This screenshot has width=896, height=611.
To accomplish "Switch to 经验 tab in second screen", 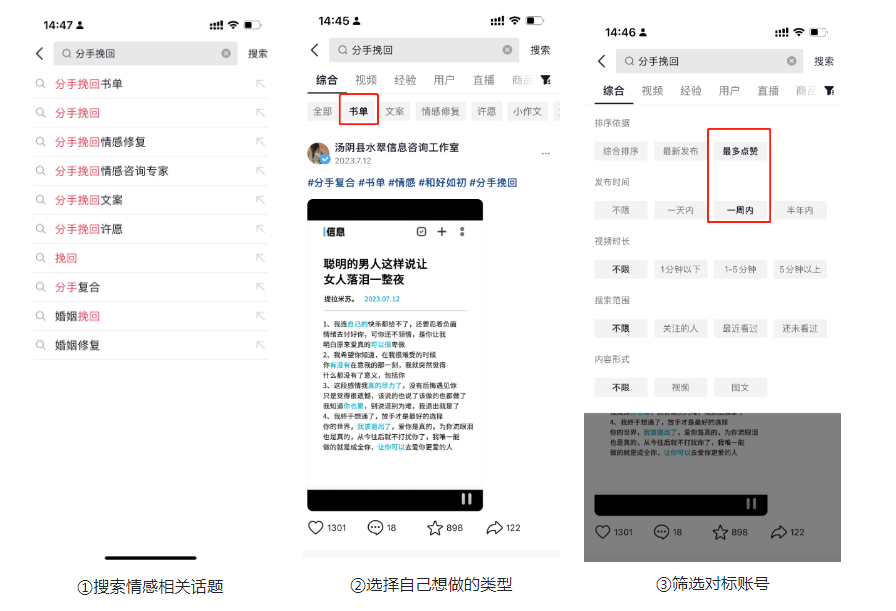I will point(405,80).
